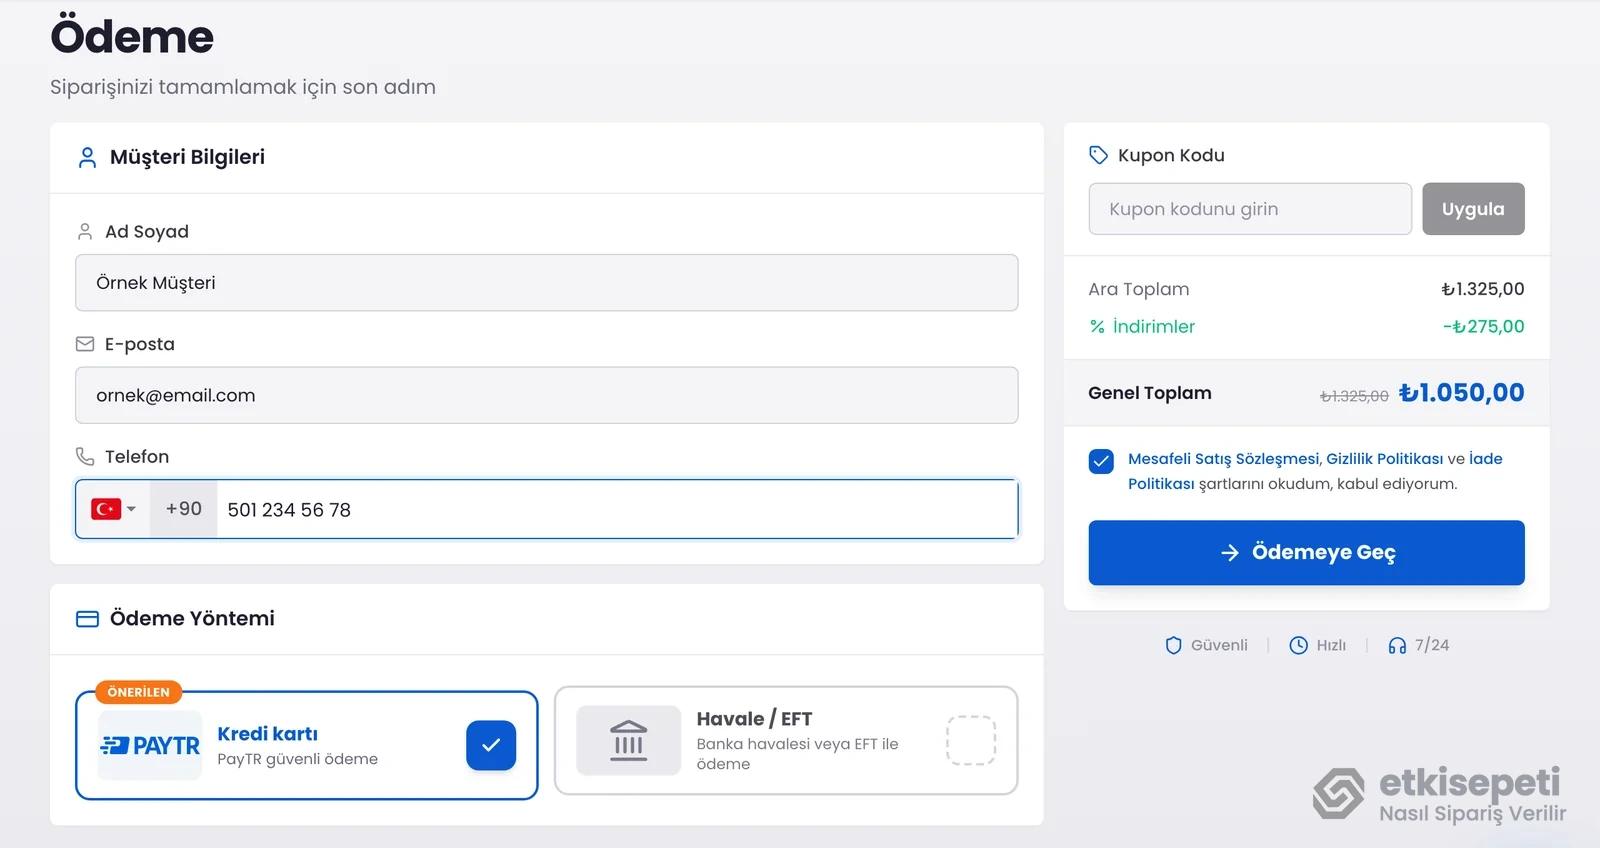Click the credit card icon beside Ödeme Yöntemi
1600x848 pixels.
[x=88, y=619]
